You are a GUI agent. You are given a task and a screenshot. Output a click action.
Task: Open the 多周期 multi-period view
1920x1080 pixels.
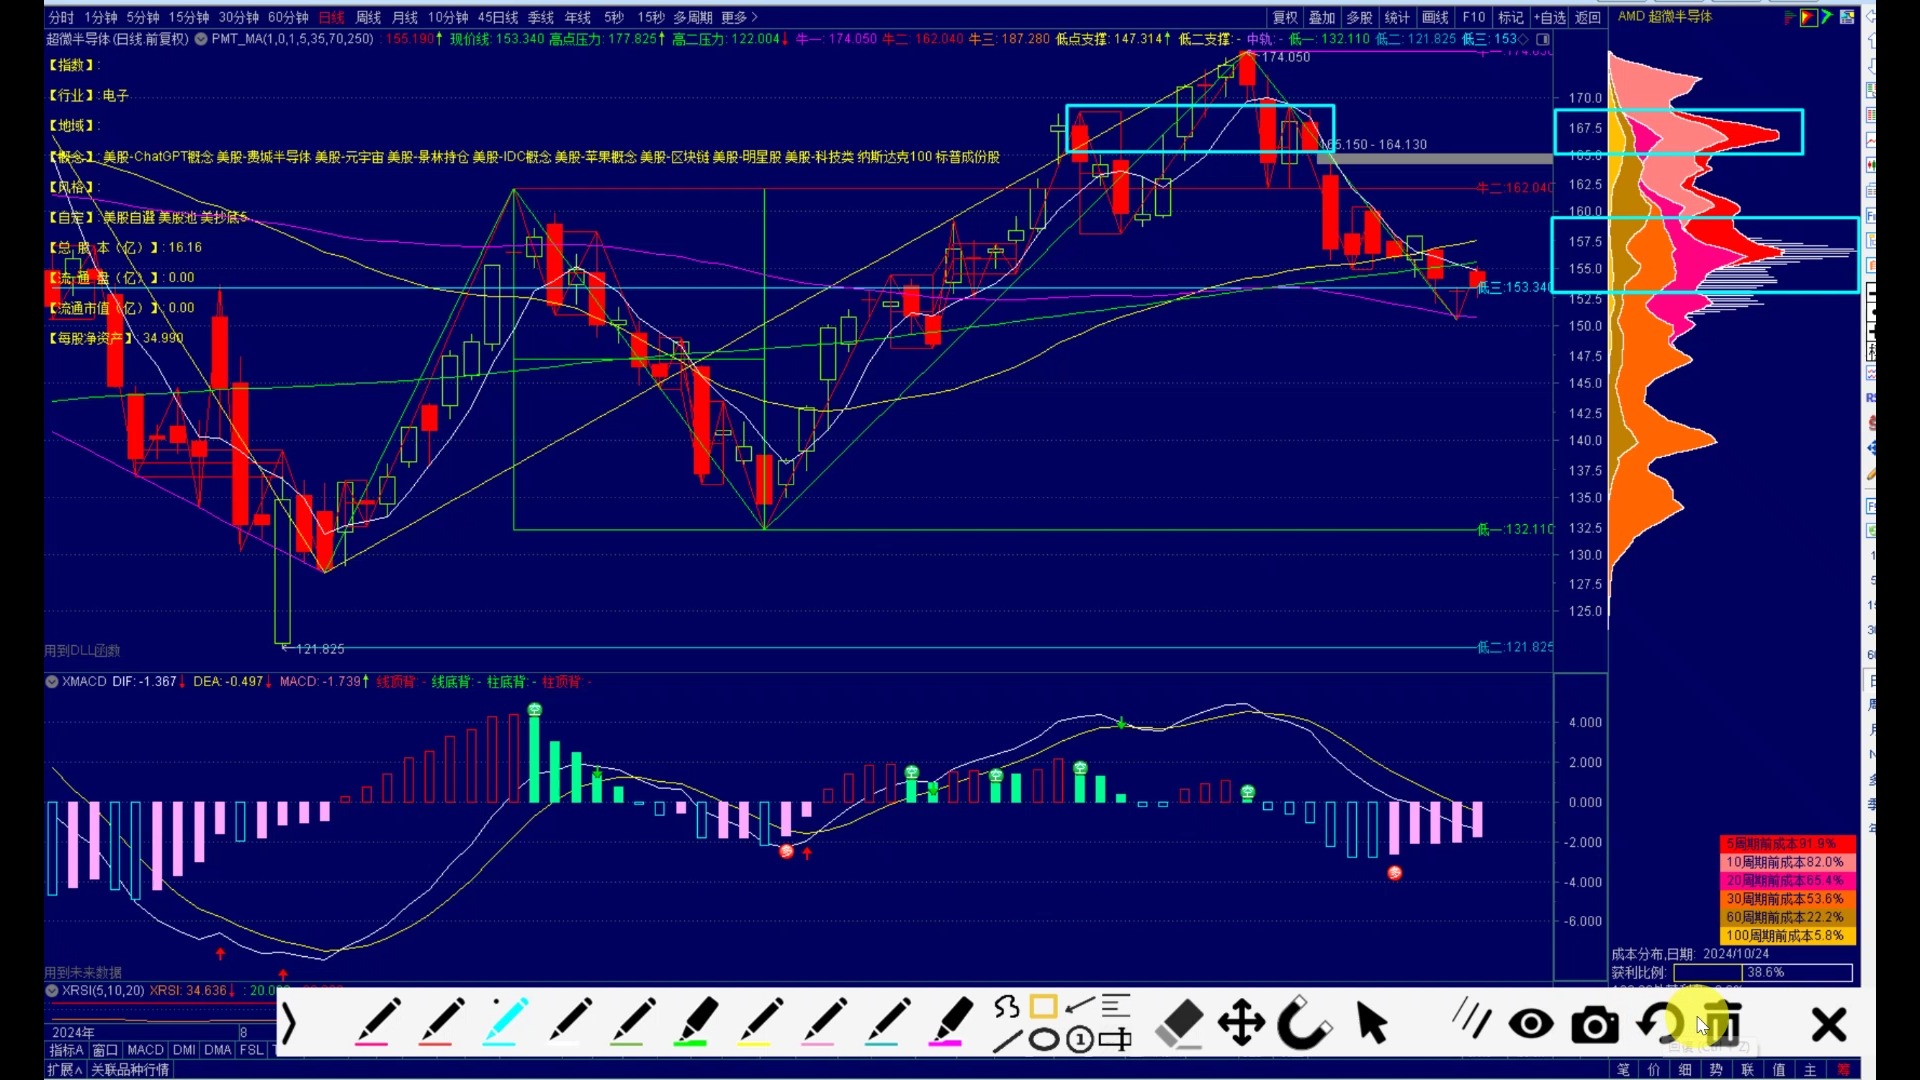click(x=692, y=17)
